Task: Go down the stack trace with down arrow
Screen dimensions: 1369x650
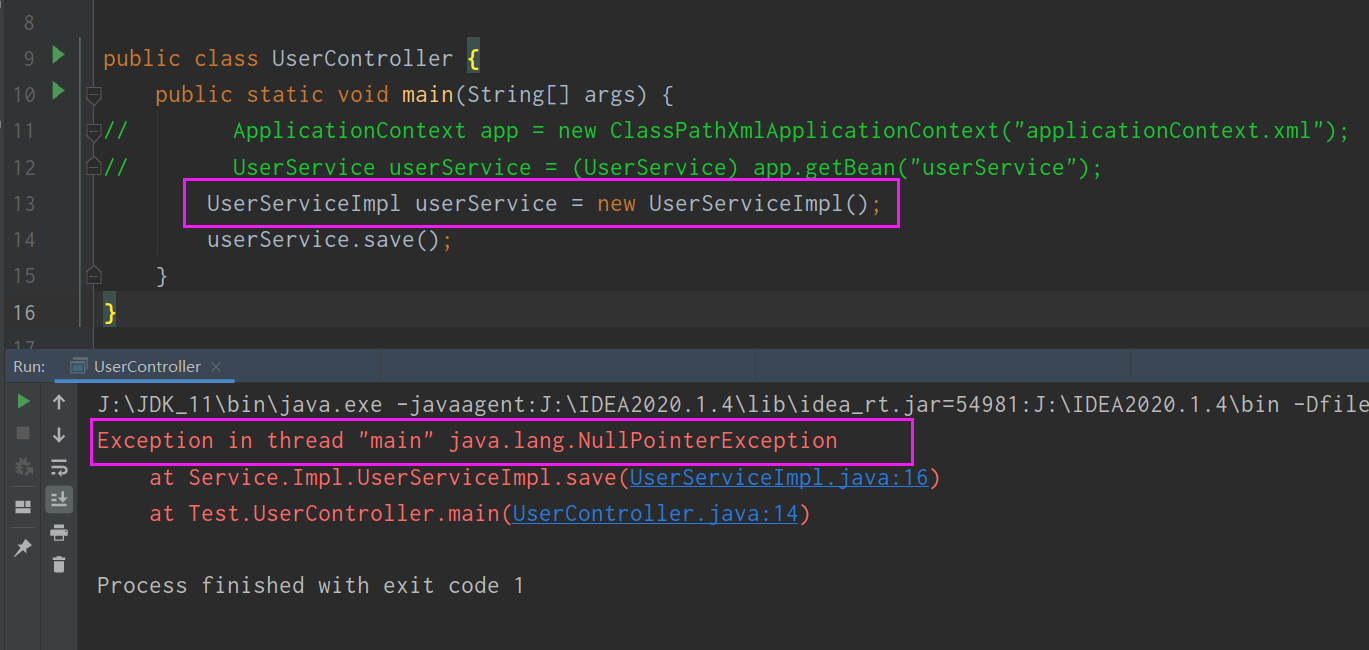Action: (x=59, y=434)
